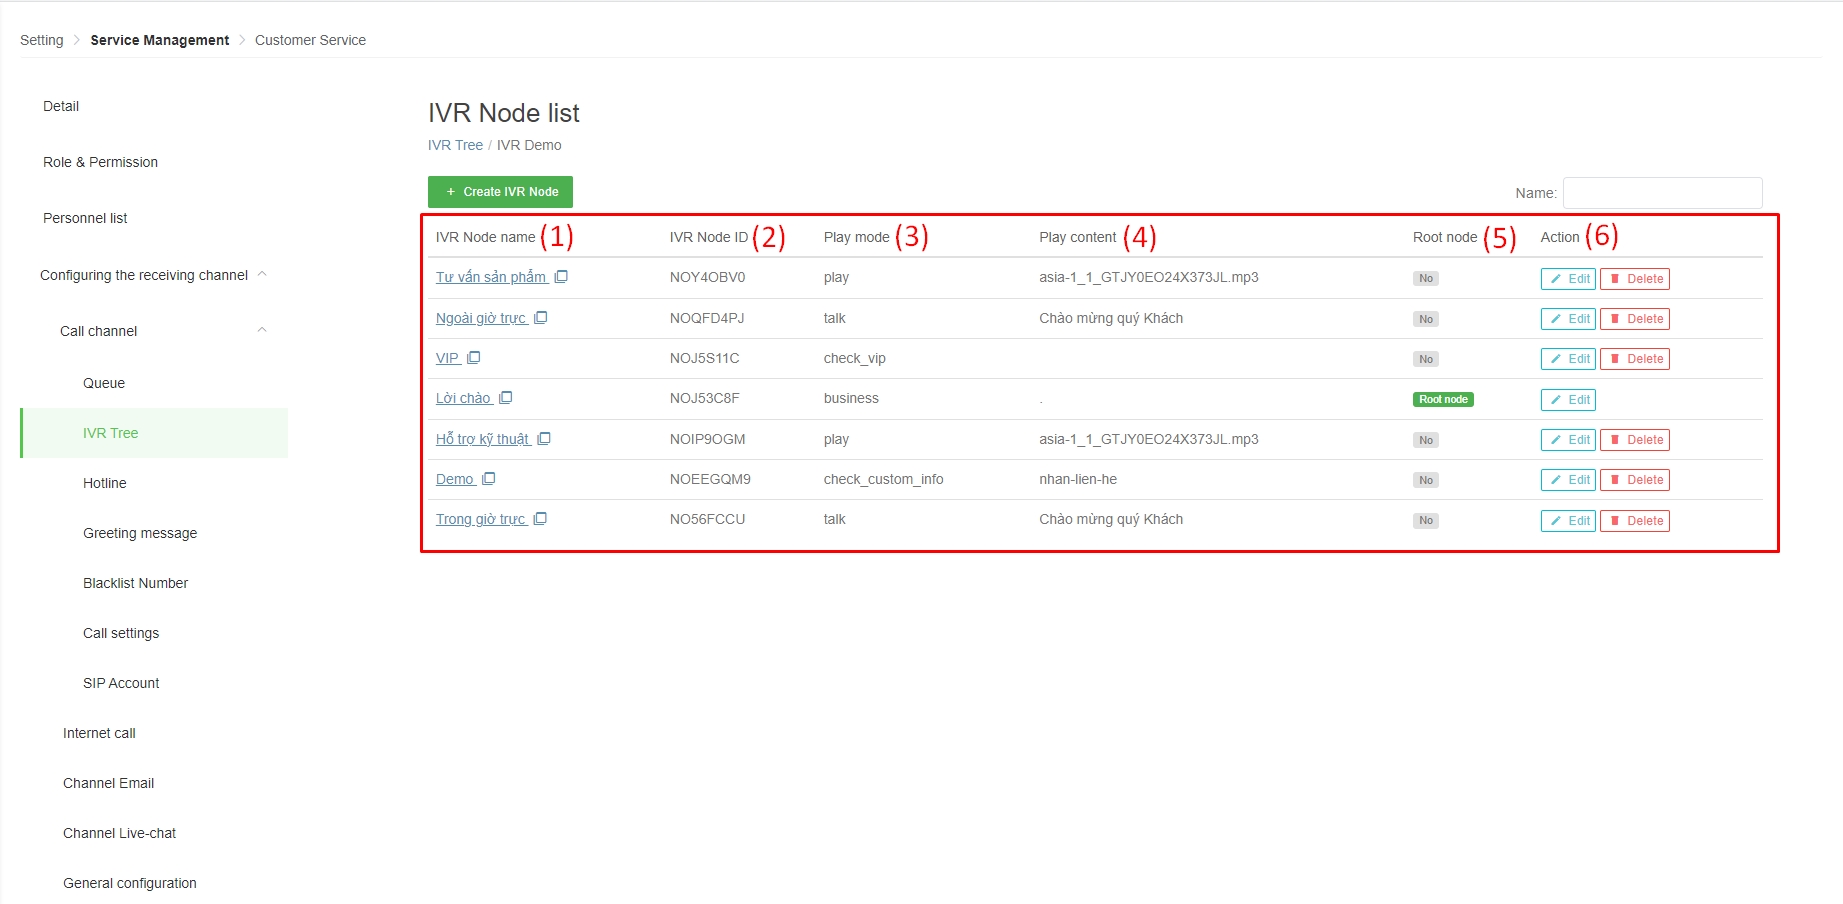Go to Greeting message page
Screen dimensions: 1843x904
pos(140,533)
